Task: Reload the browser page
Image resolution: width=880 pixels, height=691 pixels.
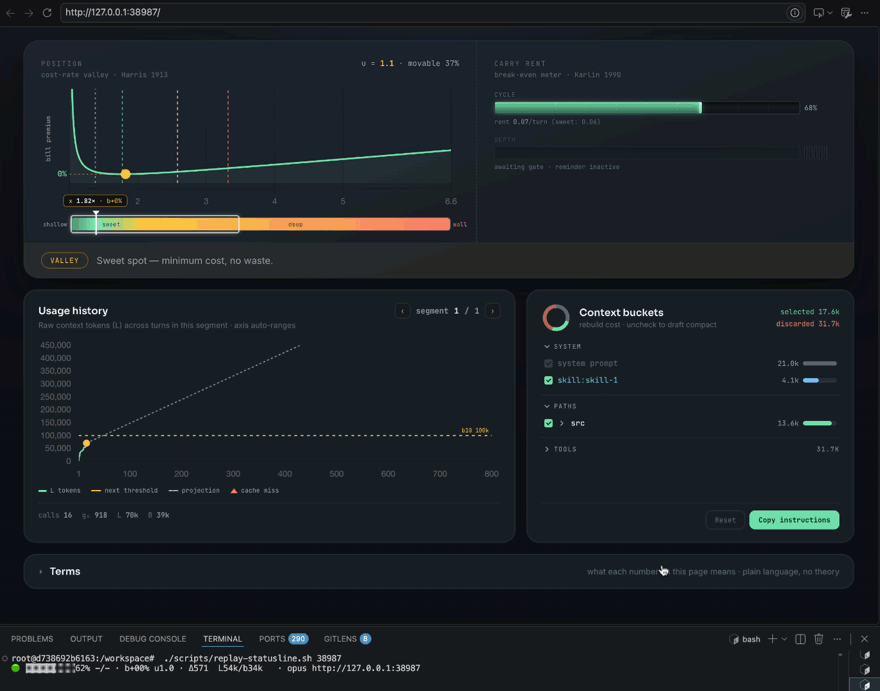Action: 47,12
